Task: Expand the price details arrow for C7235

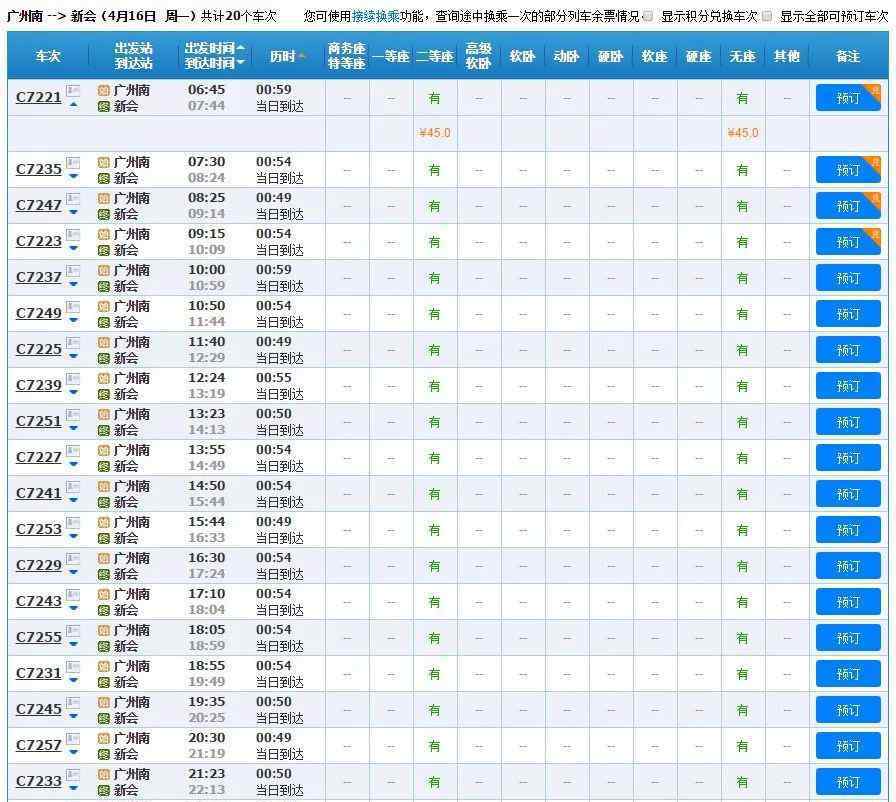Action: pos(73,177)
